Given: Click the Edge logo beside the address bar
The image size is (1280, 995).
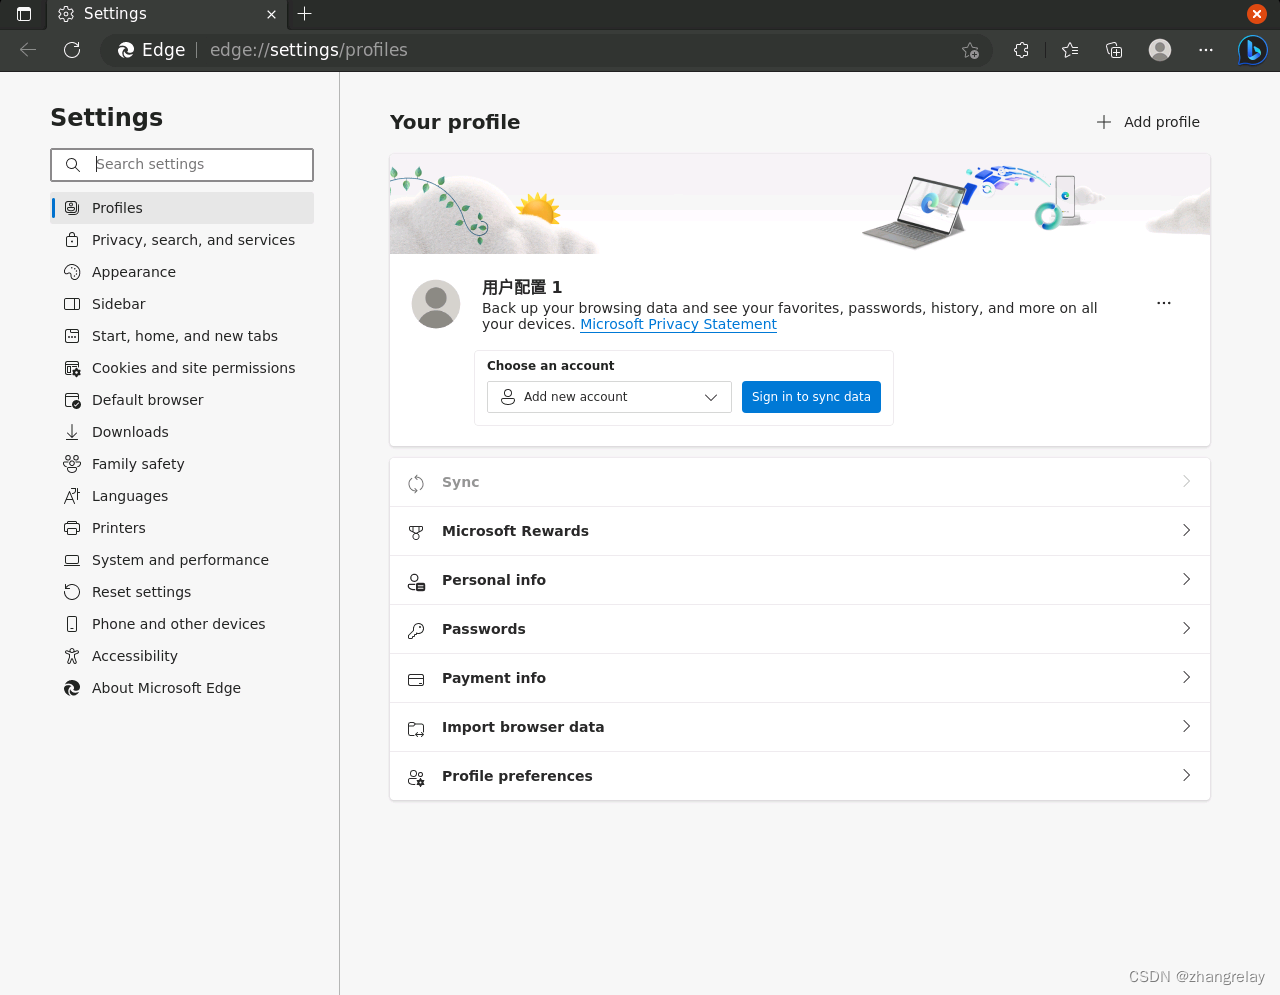Looking at the screenshot, I should (x=126, y=49).
